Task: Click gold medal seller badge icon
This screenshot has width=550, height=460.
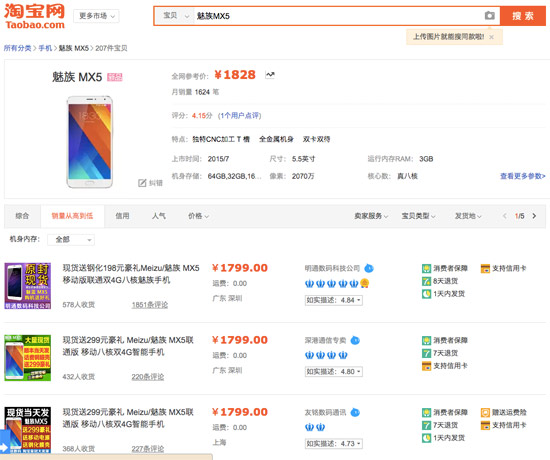Action: pos(364,283)
